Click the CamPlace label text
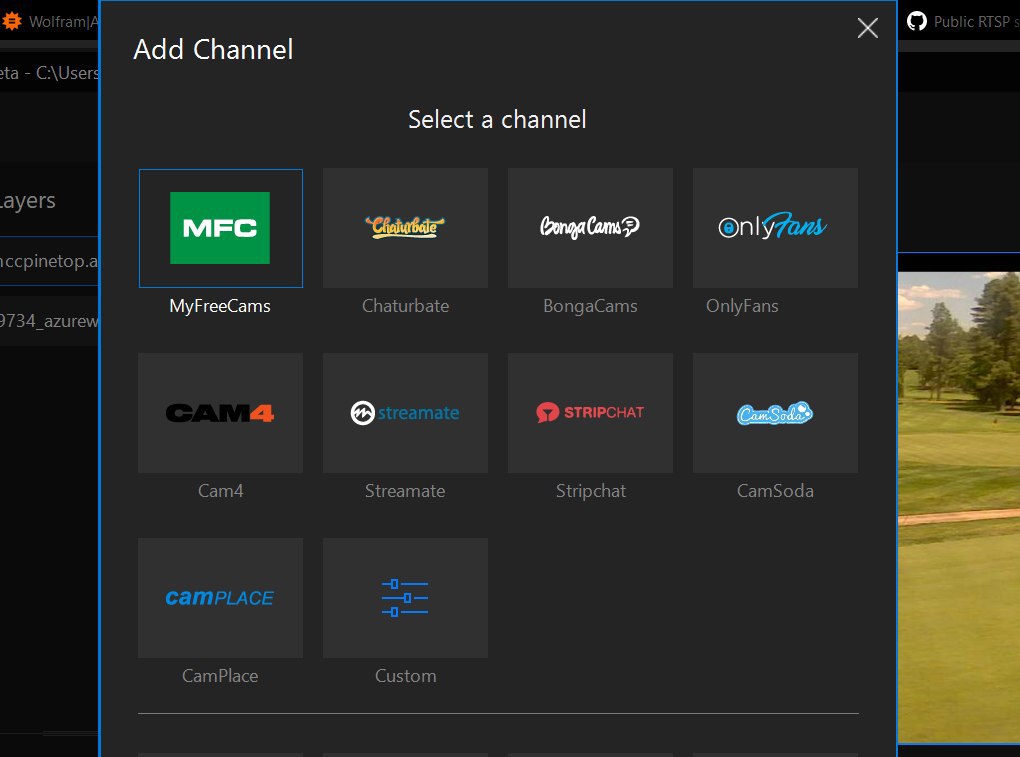This screenshot has height=757, width=1020. coord(220,676)
